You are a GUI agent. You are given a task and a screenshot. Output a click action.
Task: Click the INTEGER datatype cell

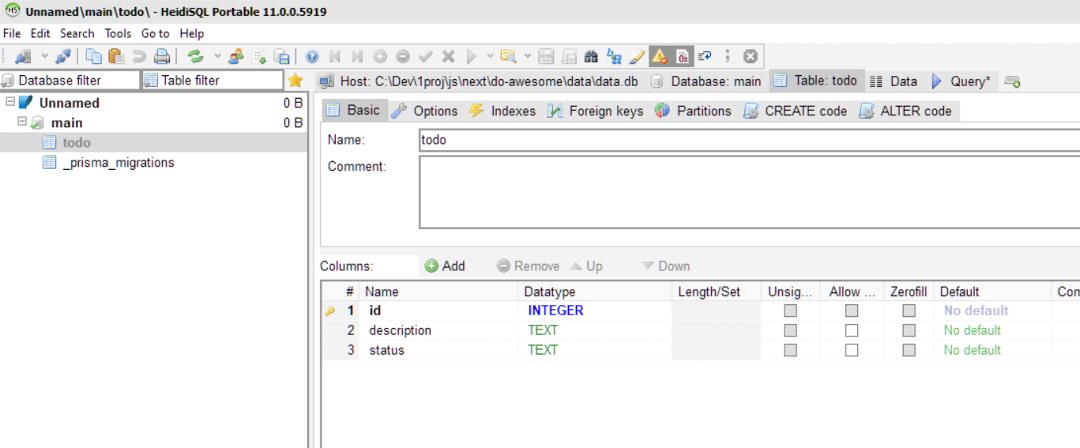594,311
